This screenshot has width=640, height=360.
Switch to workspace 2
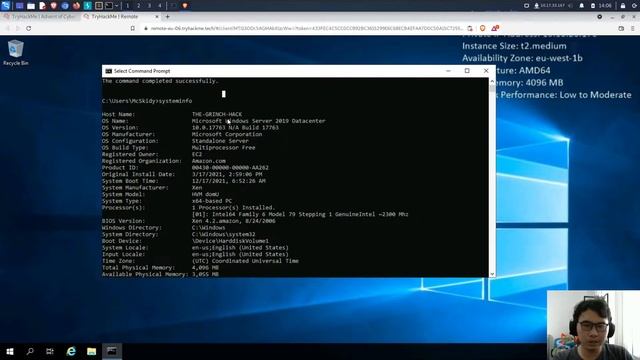coord(138,6)
